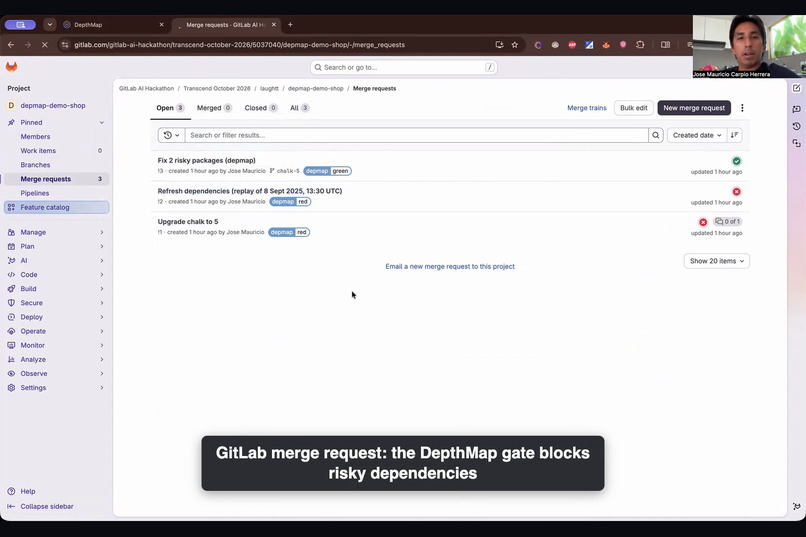Click the New merge request button
The height and width of the screenshot is (537, 806).
[694, 108]
